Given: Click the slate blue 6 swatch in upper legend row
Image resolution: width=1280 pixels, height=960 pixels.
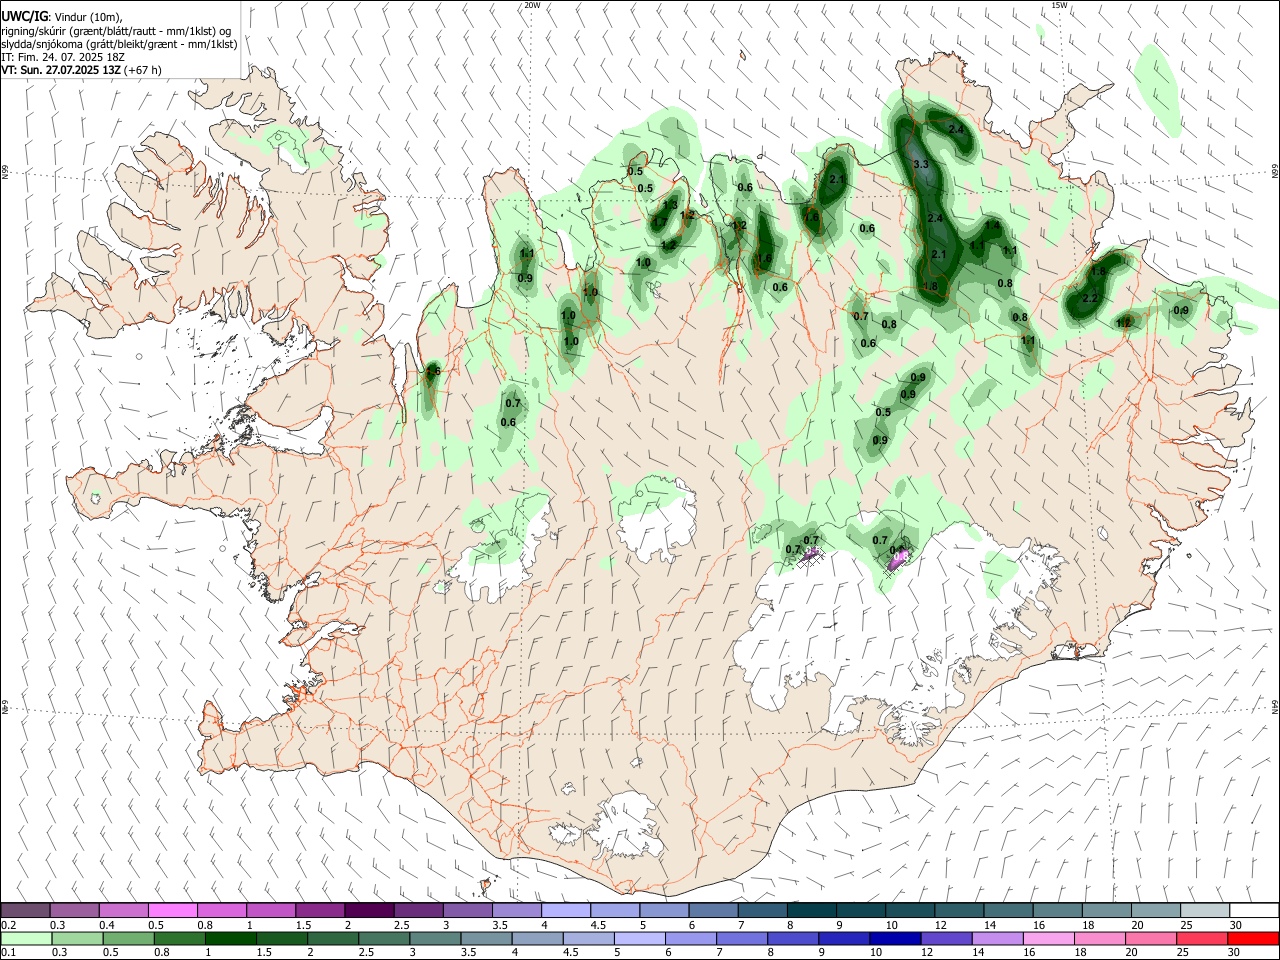Looking at the screenshot, I should [x=713, y=910].
